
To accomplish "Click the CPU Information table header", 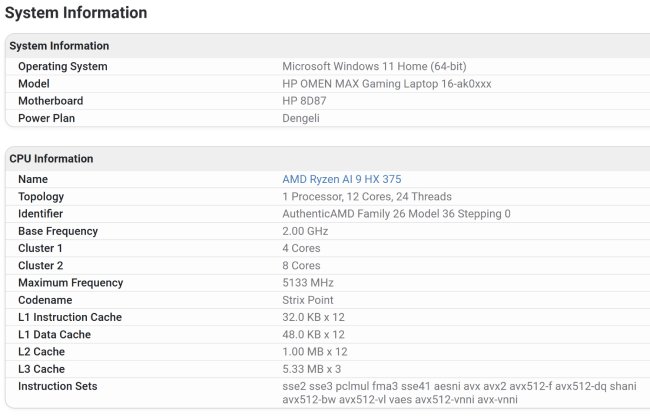I will pos(51,158).
